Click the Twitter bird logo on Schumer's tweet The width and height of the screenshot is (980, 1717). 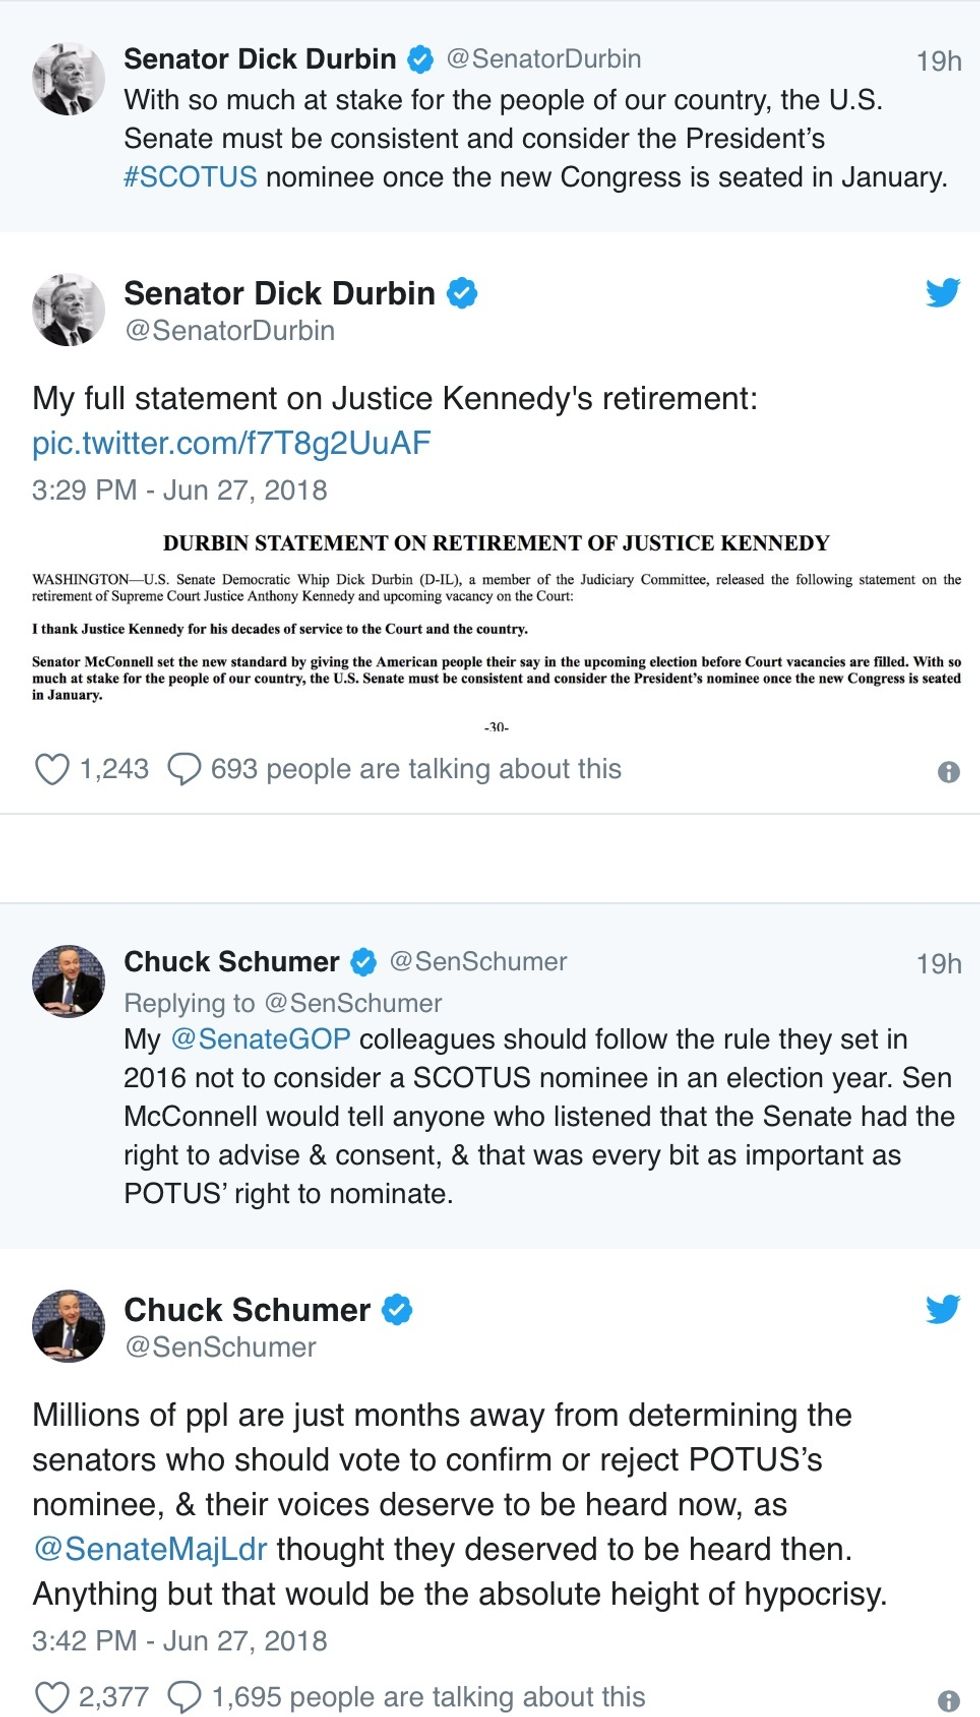pos(942,1309)
